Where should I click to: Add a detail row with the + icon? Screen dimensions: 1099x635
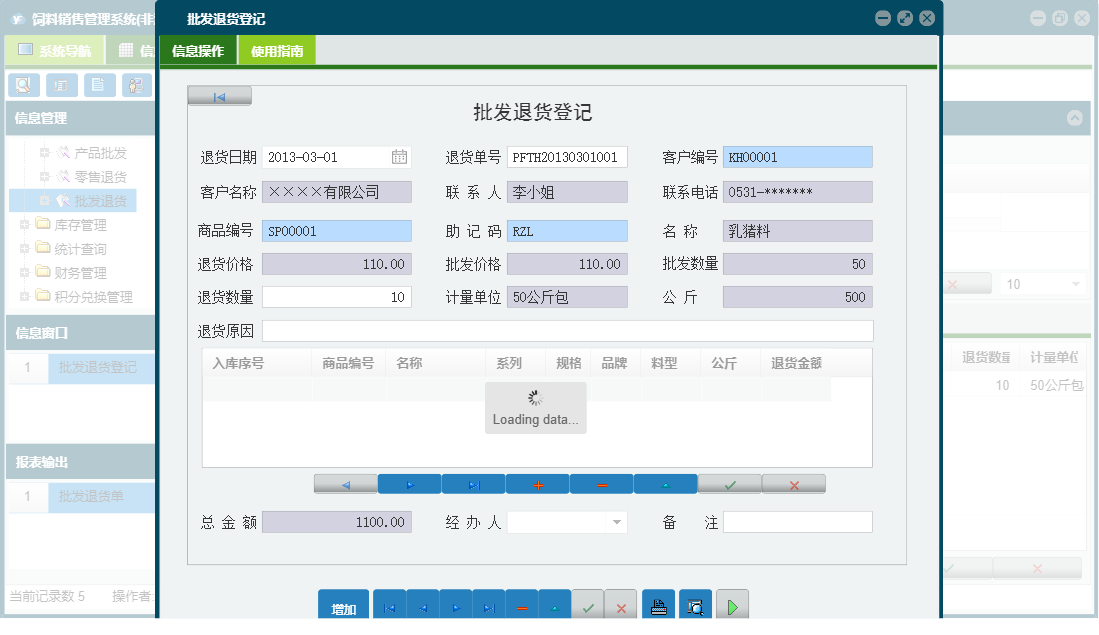[x=538, y=483]
